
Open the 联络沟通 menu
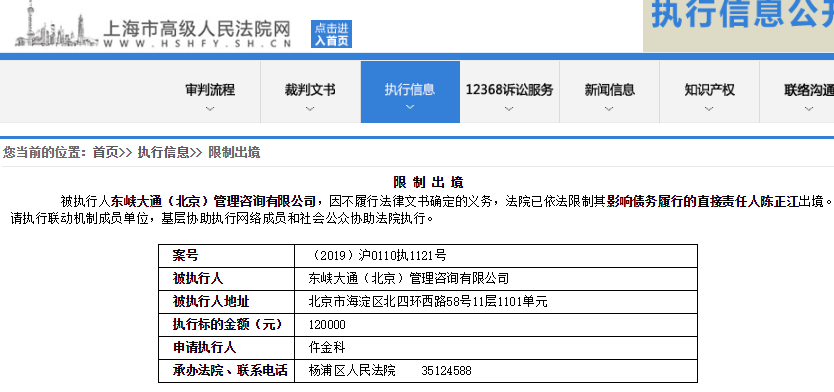click(x=798, y=91)
